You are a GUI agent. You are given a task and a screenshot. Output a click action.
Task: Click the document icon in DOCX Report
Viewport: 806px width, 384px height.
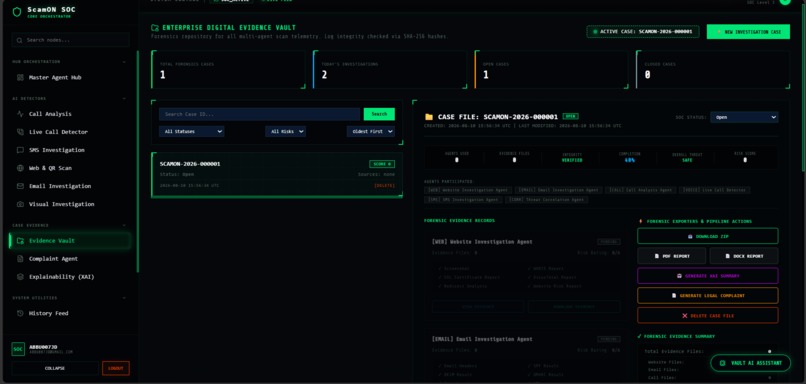pyautogui.click(x=727, y=256)
